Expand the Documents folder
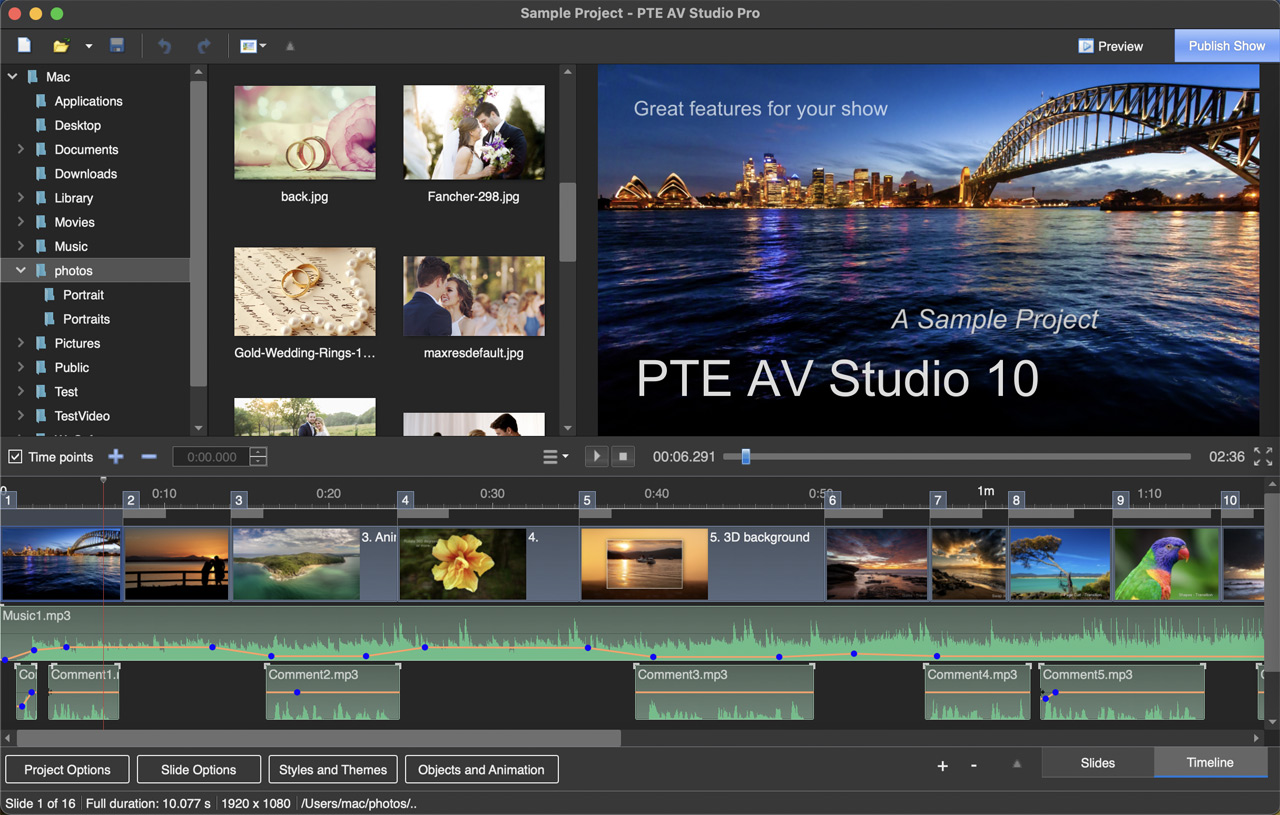The height and width of the screenshot is (815, 1280). click(x=20, y=150)
